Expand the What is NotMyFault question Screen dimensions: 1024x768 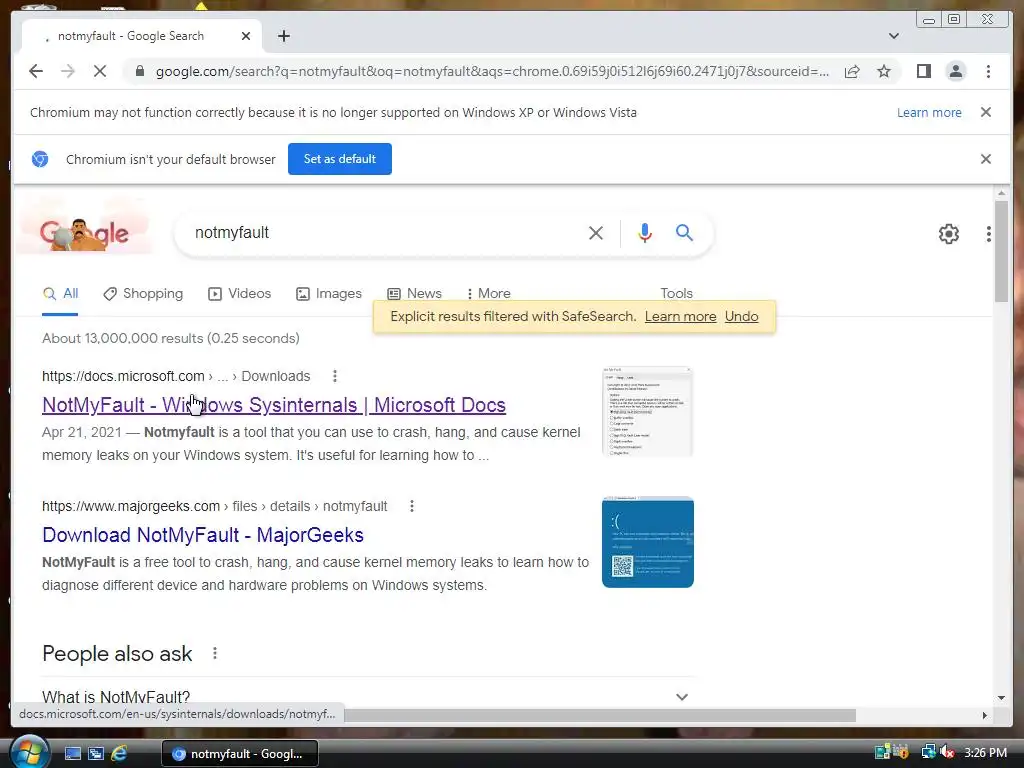[x=368, y=696]
